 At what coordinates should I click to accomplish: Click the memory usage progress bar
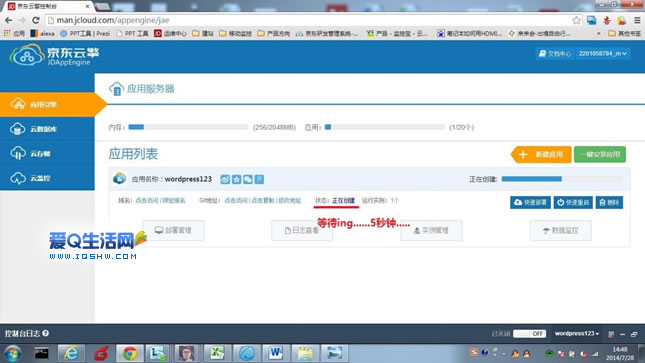188,127
